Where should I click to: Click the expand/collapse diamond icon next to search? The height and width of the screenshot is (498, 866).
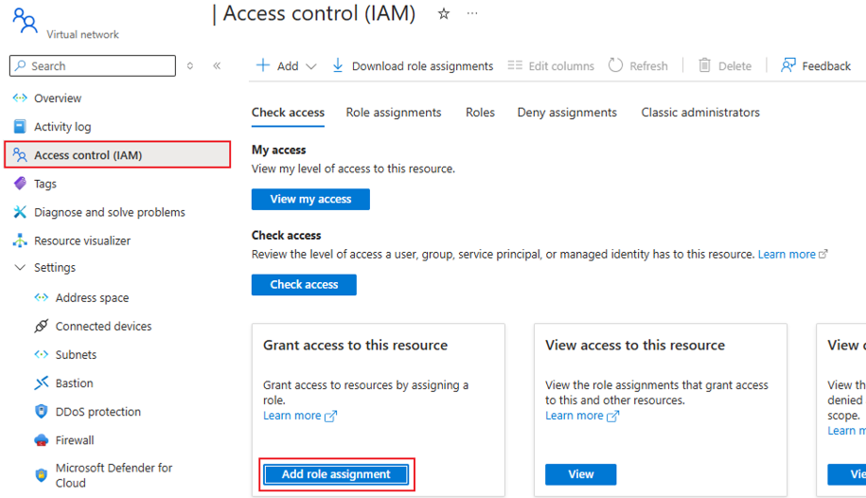pyautogui.click(x=190, y=66)
